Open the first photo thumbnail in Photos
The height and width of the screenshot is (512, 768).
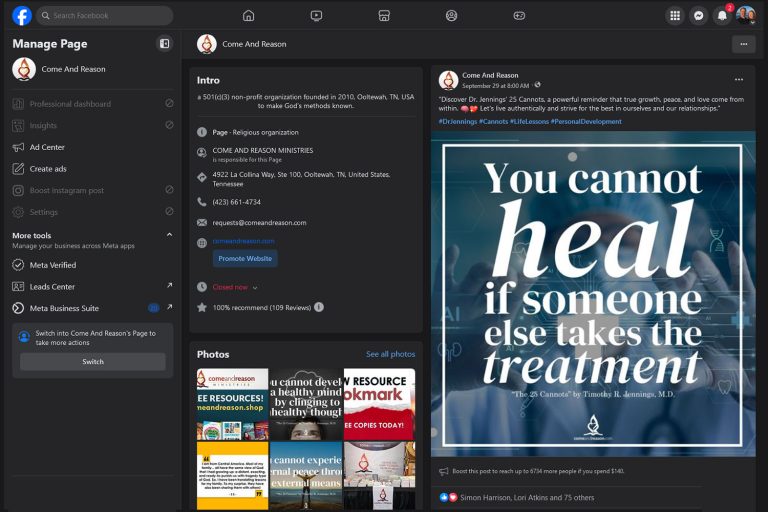[232, 404]
